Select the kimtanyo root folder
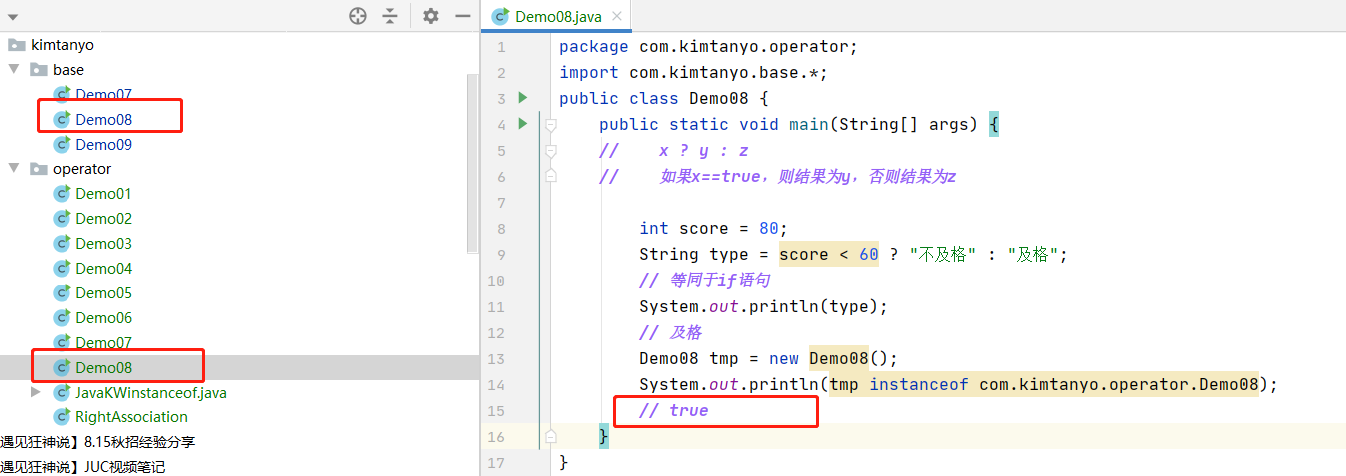This screenshot has width=1346, height=476. (62, 45)
